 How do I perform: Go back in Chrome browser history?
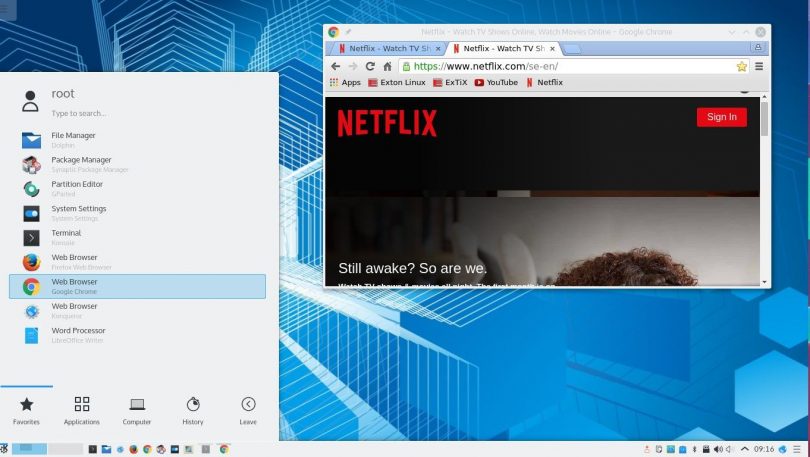(336, 66)
